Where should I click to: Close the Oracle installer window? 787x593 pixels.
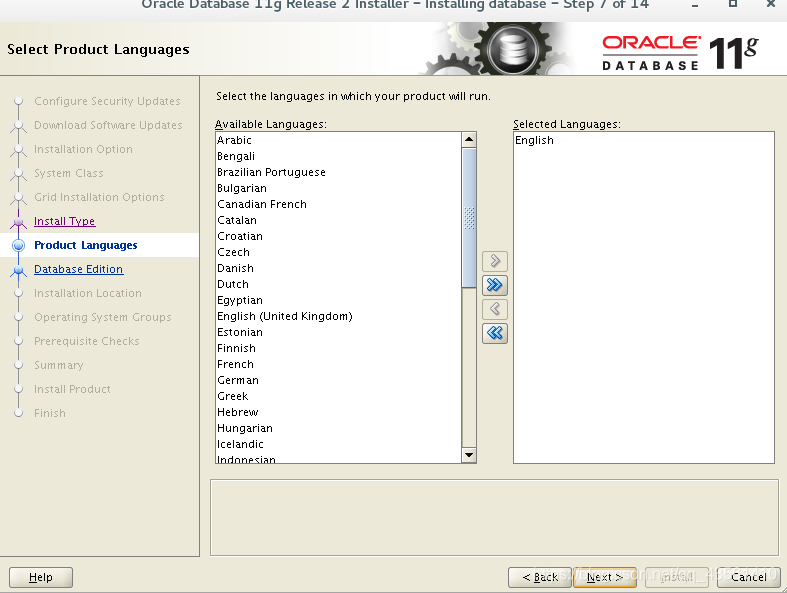771,4
